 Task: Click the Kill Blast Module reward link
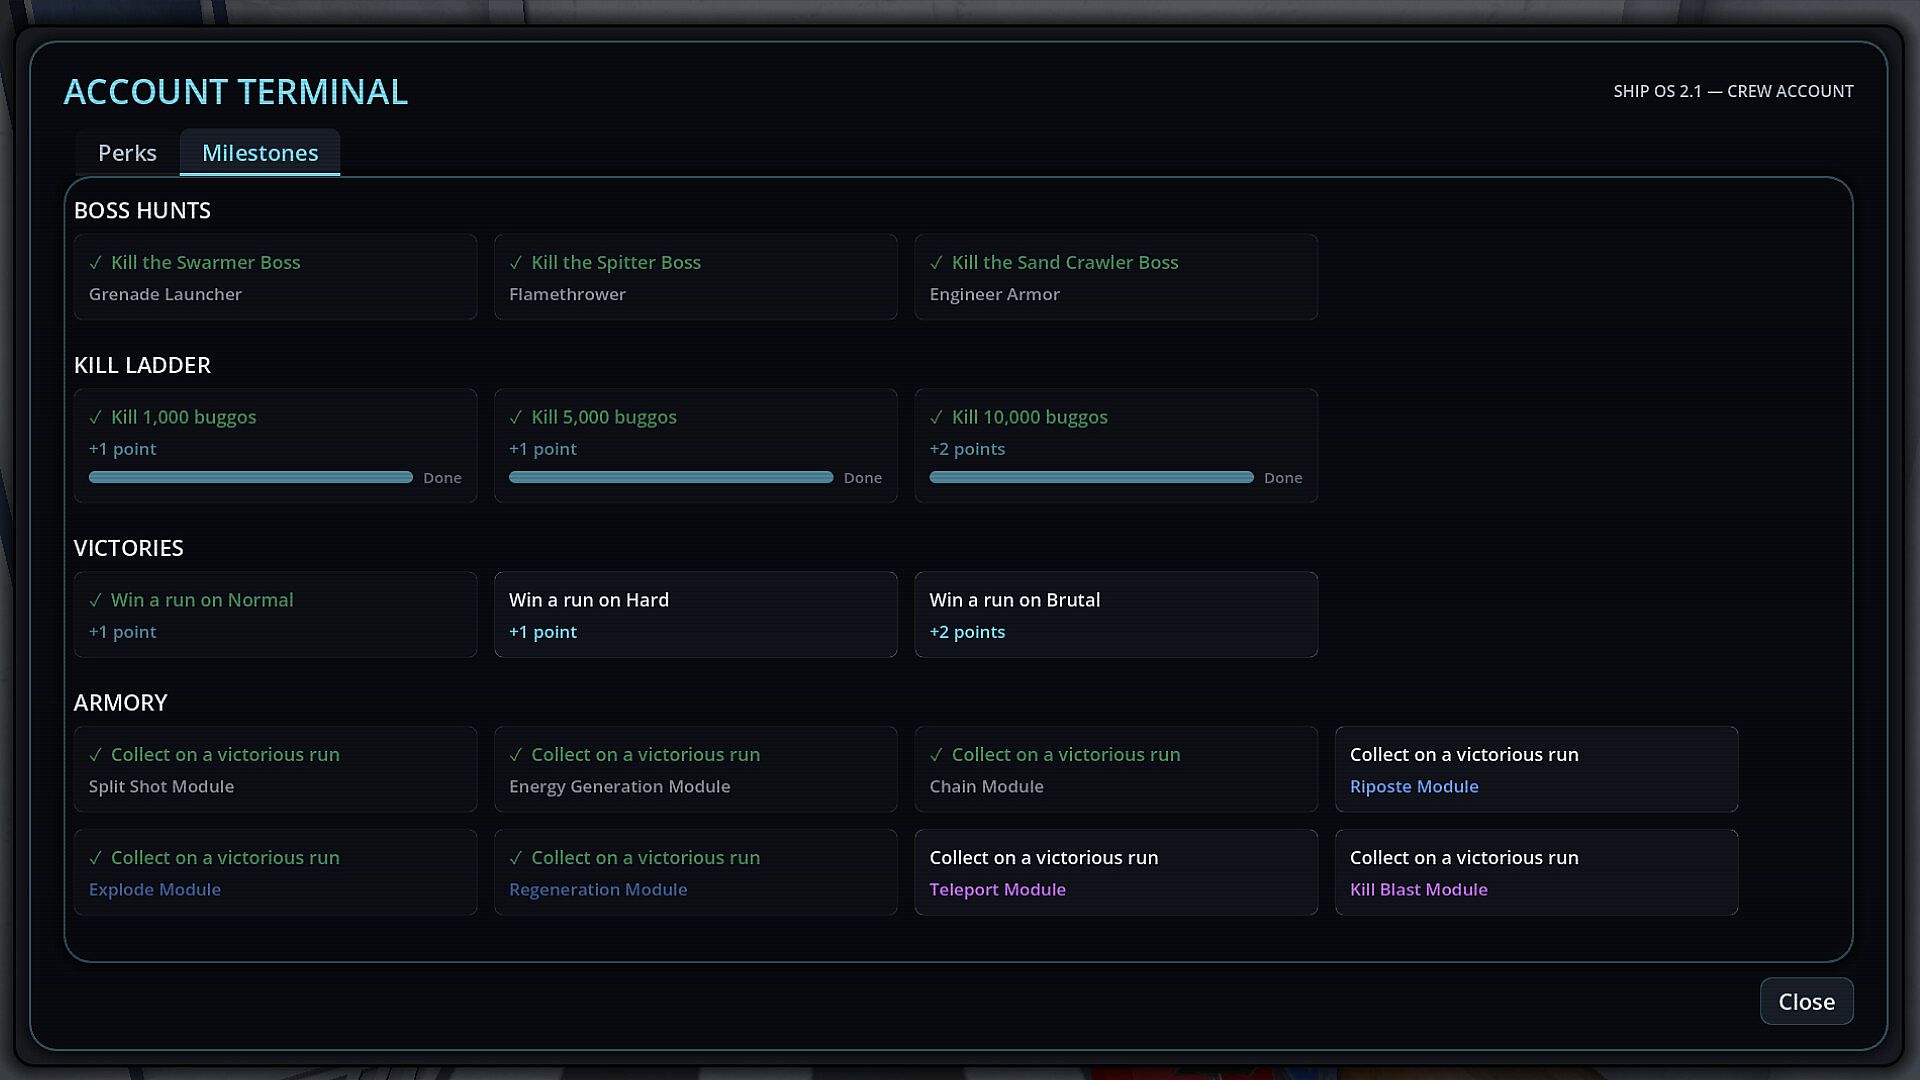1418,890
